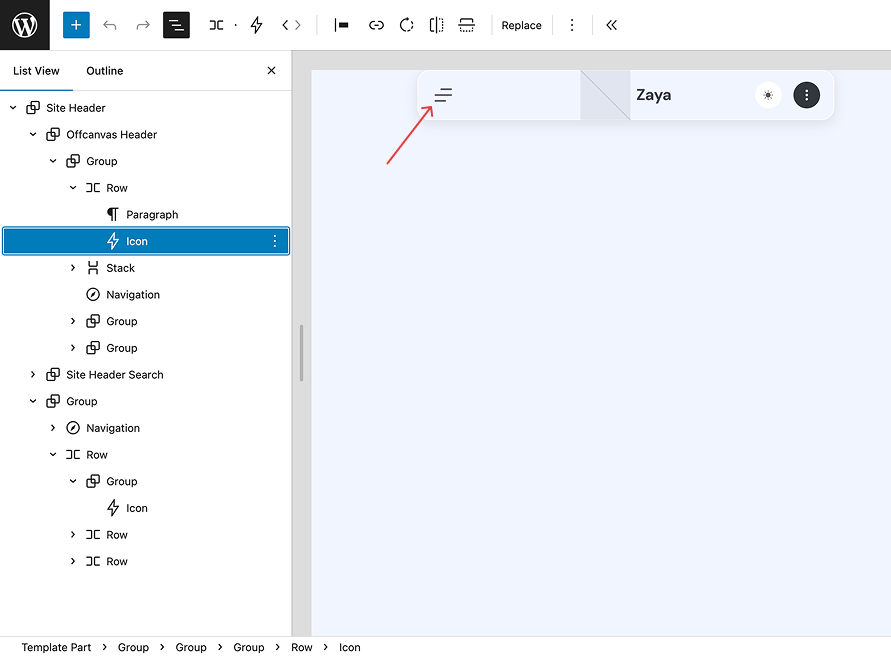Click the sidebar resize scrollbar handle
The height and width of the screenshot is (657, 891).
[x=301, y=353]
